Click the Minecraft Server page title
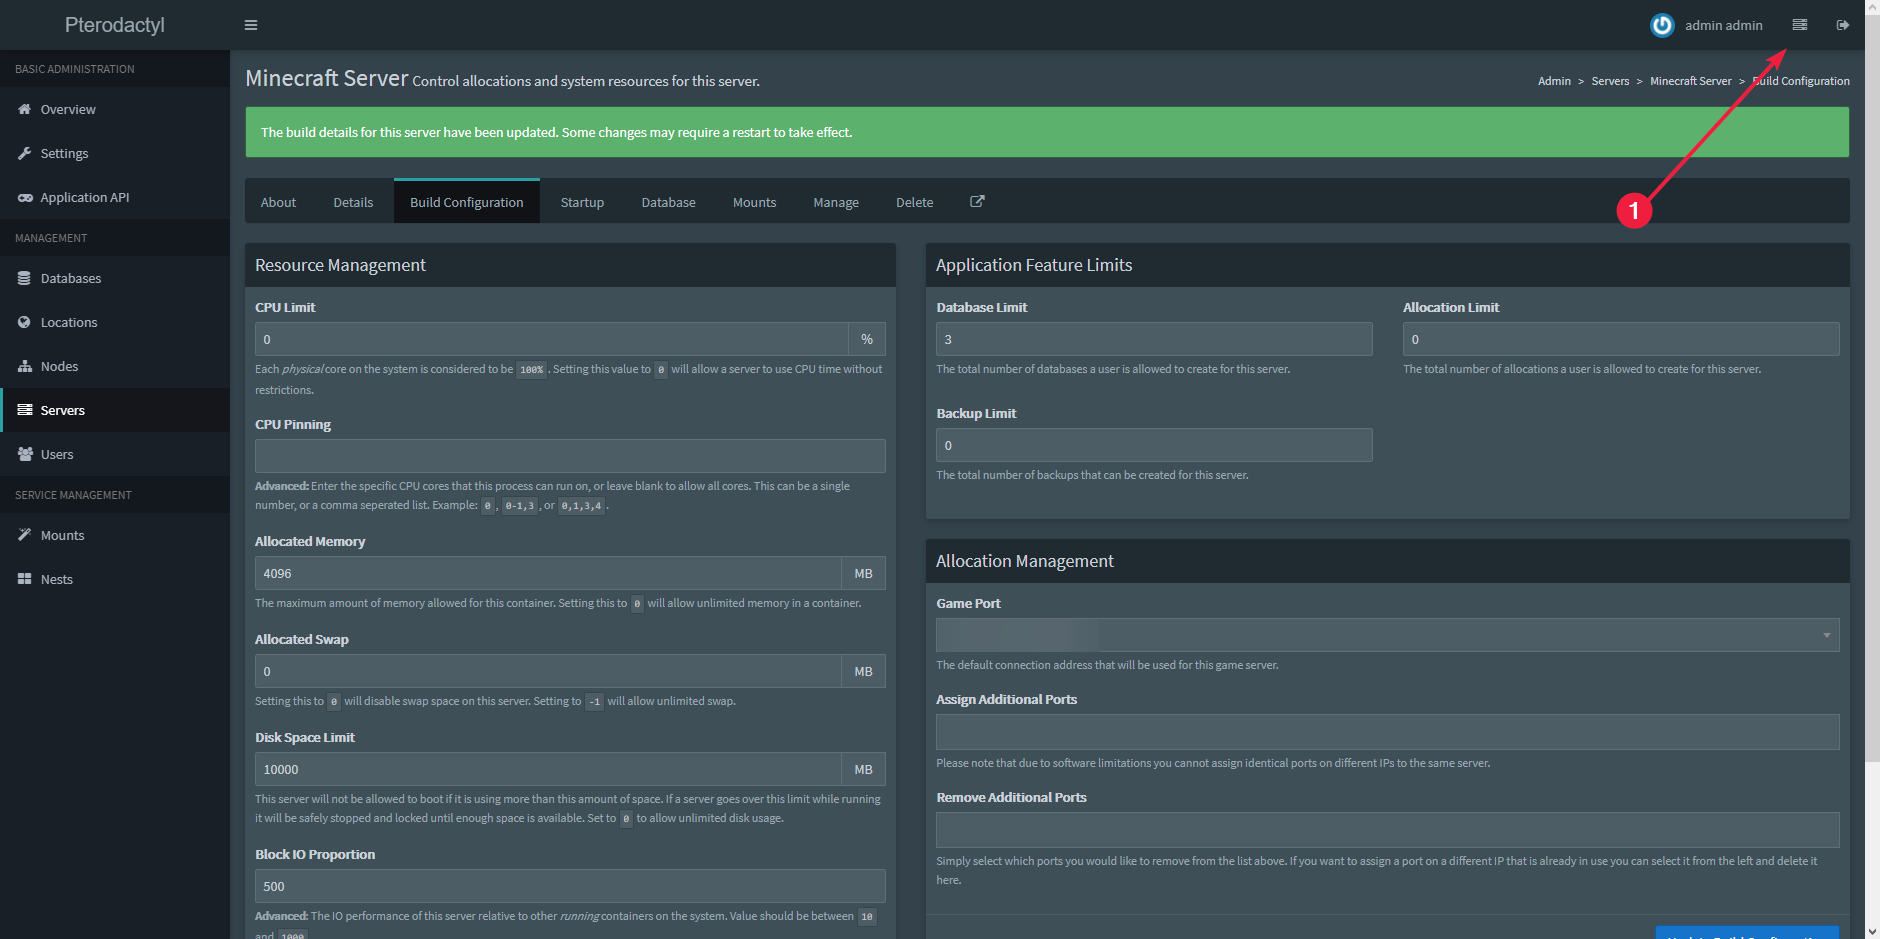Viewport: 1880px width, 939px height. pyautogui.click(x=327, y=78)
